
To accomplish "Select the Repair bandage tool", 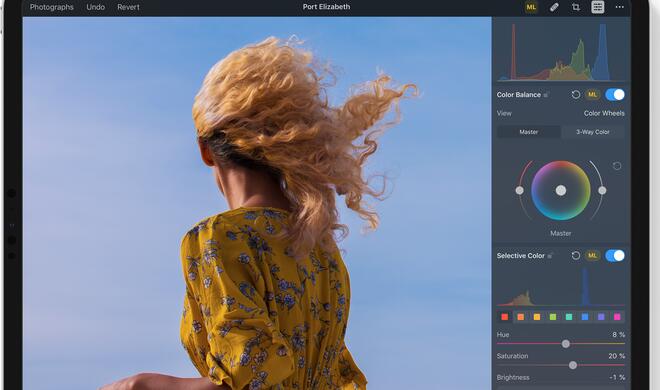I will [554, 7].
